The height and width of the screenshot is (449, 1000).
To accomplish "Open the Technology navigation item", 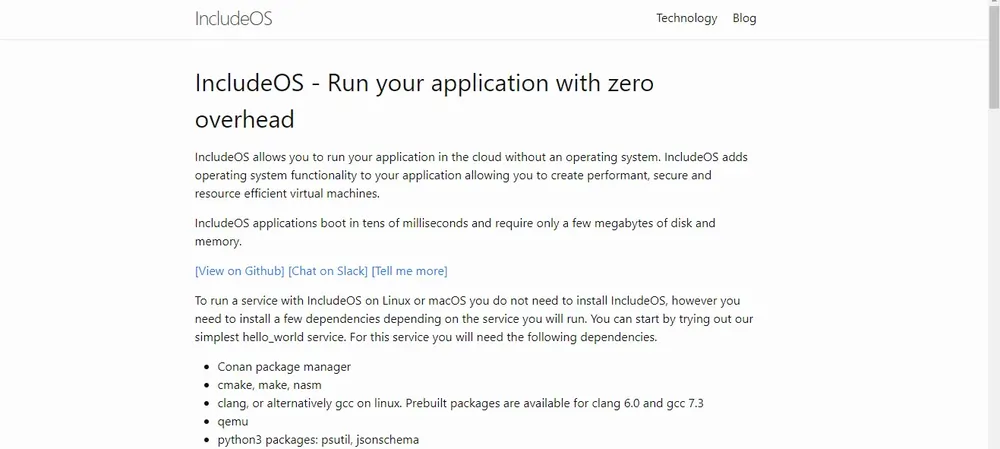I will [686, 18].
